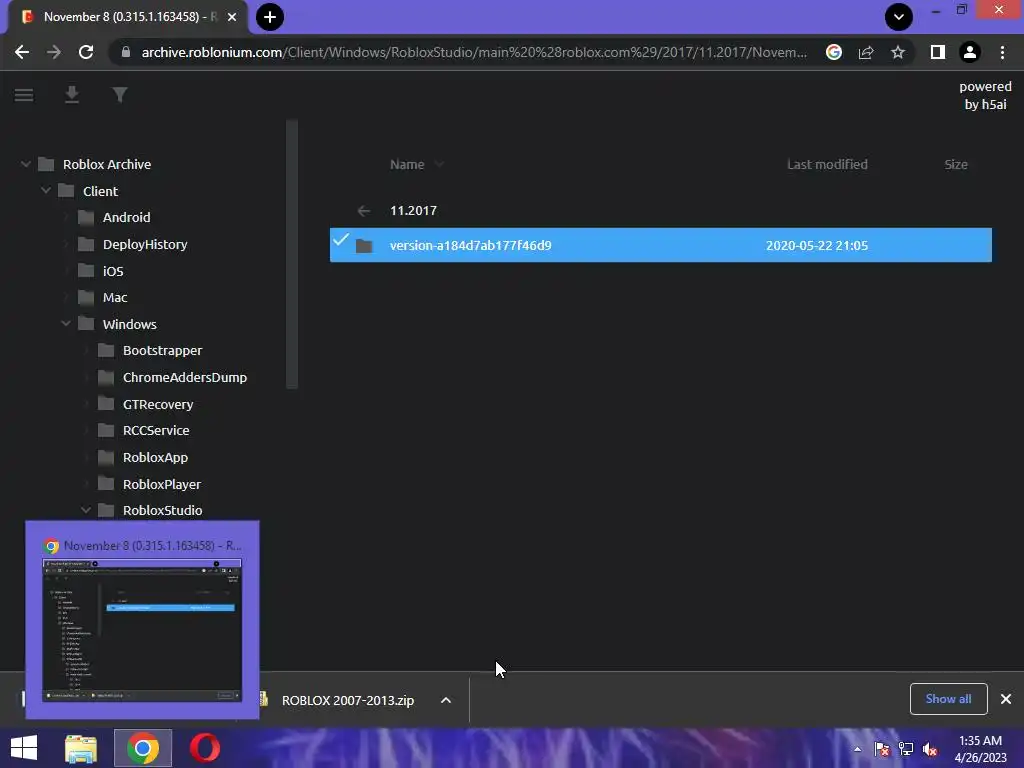View site security lock info
This screenshot has width=1024, height=768.
(126, 52)
